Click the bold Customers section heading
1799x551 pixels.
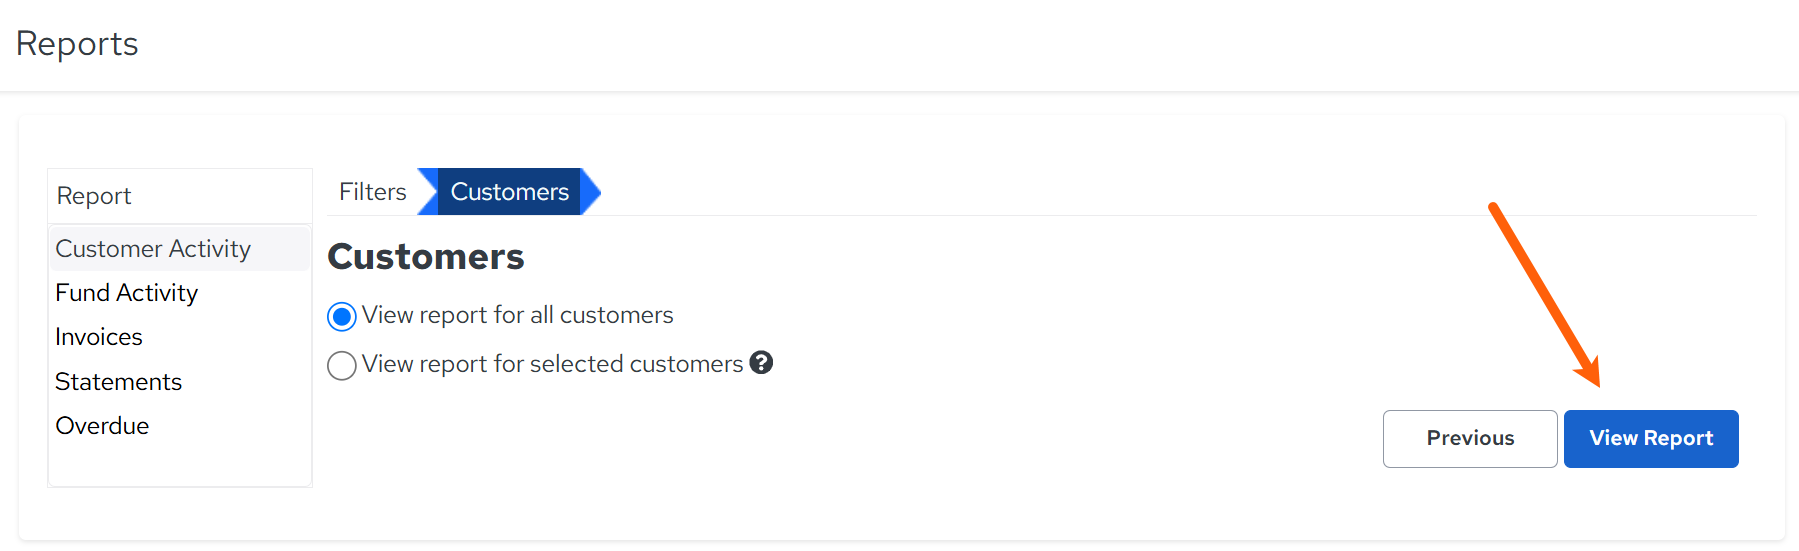click(426, 257)
